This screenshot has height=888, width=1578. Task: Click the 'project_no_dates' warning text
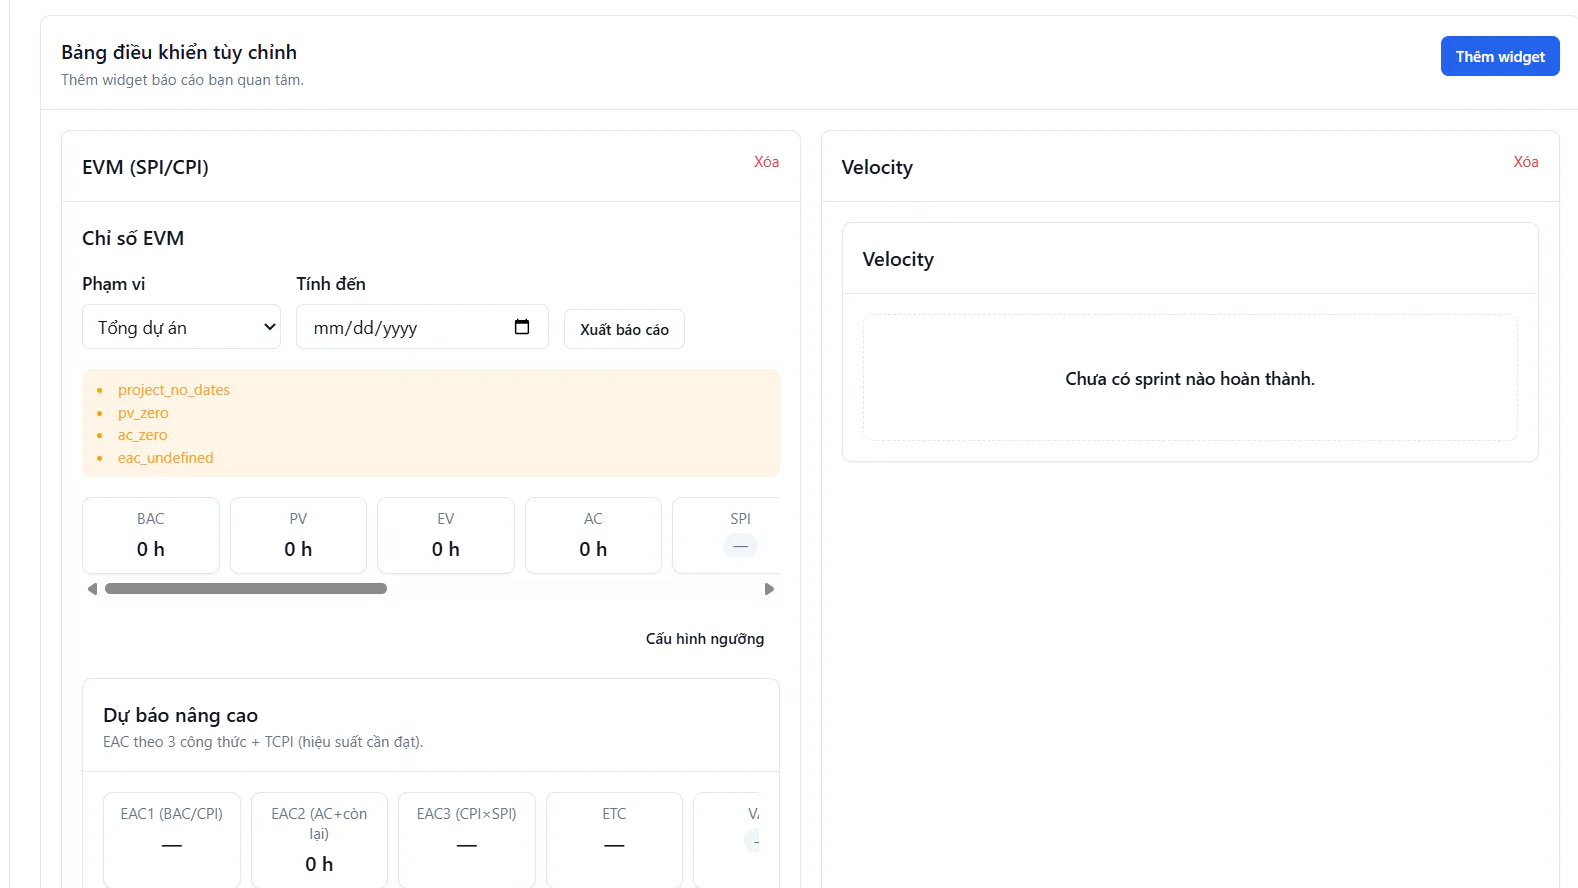[174, 390]
